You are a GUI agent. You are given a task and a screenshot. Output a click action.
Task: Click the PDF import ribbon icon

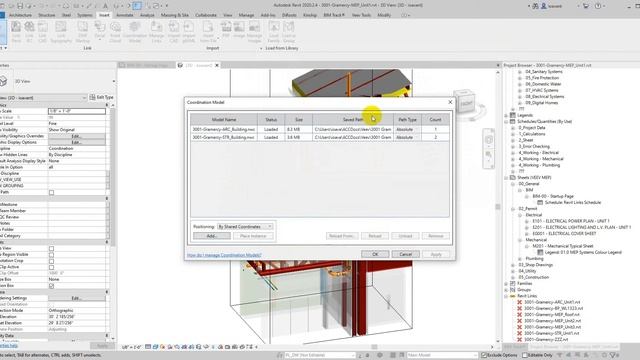click(x=226, y=29)
